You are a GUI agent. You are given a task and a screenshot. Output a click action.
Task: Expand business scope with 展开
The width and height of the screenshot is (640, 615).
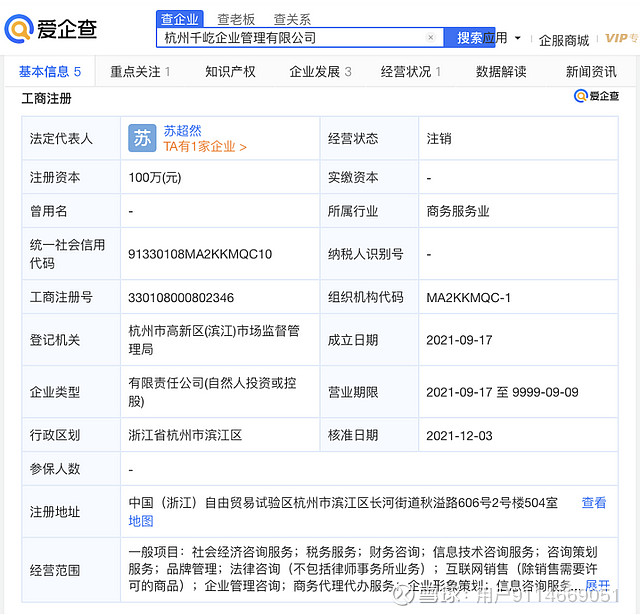click(x=598, y=586)
